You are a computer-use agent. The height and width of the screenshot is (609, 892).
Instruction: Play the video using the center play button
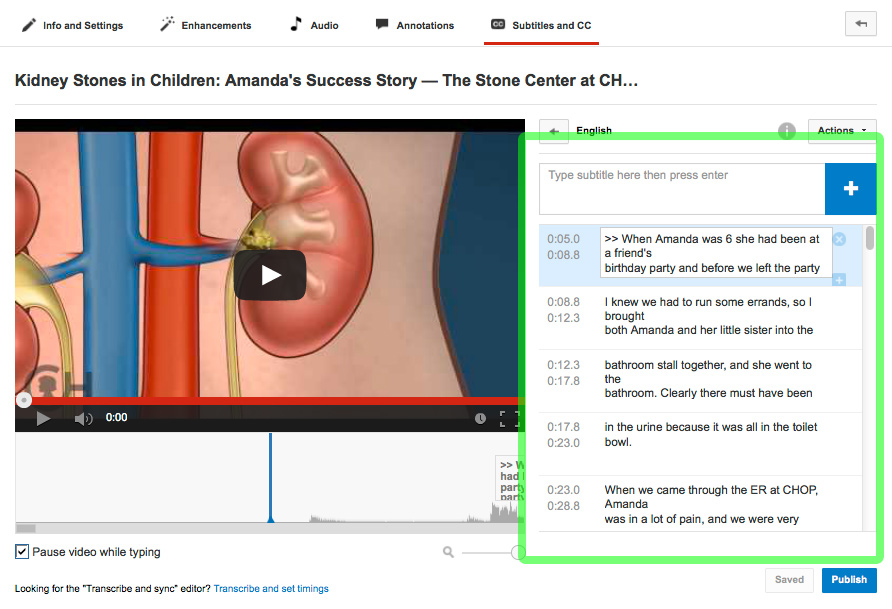click(x=270, y=275)
